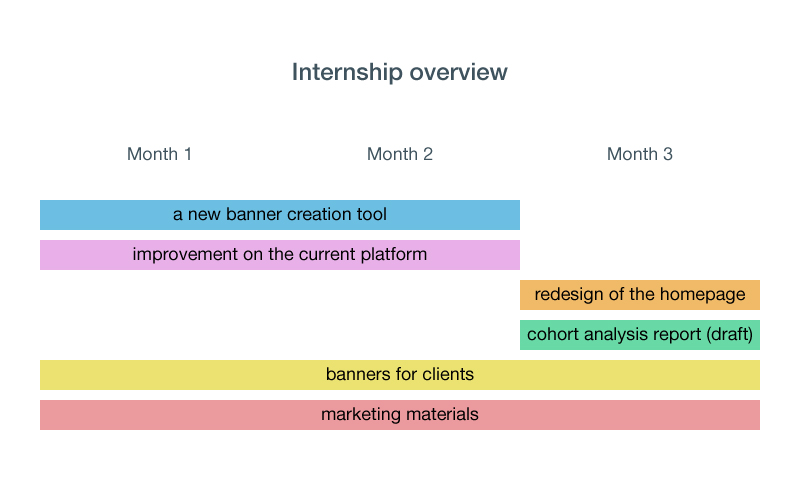The width and height of the screenshot is (800, 500).
Task: Click the Month 2 column header
Action: pyautogui.click(x=399, y=154)
